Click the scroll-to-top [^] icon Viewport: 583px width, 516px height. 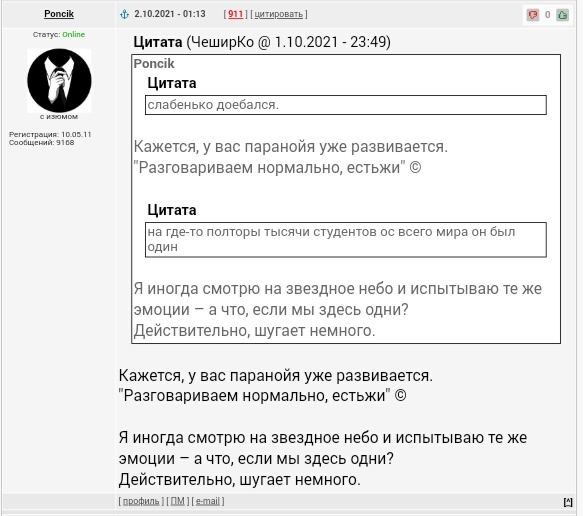click(x=568, y=502)
